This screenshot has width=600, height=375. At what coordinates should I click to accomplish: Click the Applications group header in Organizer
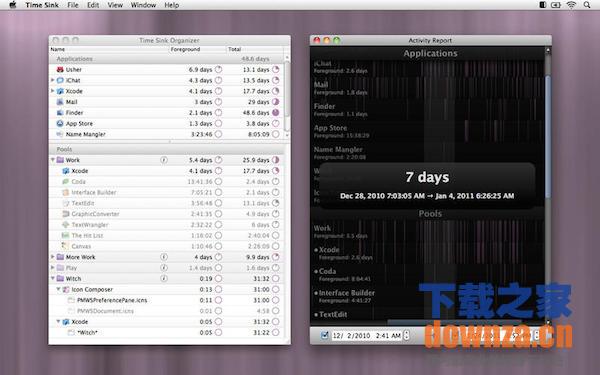point(167,59)
